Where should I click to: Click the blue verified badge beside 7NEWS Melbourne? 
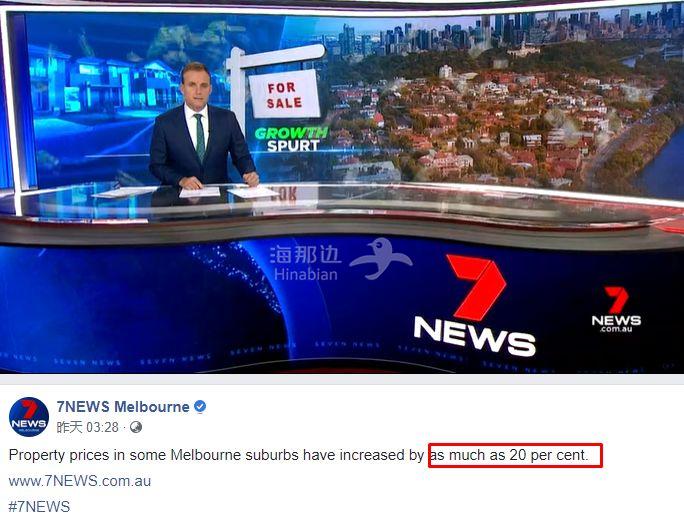point(200,406)
